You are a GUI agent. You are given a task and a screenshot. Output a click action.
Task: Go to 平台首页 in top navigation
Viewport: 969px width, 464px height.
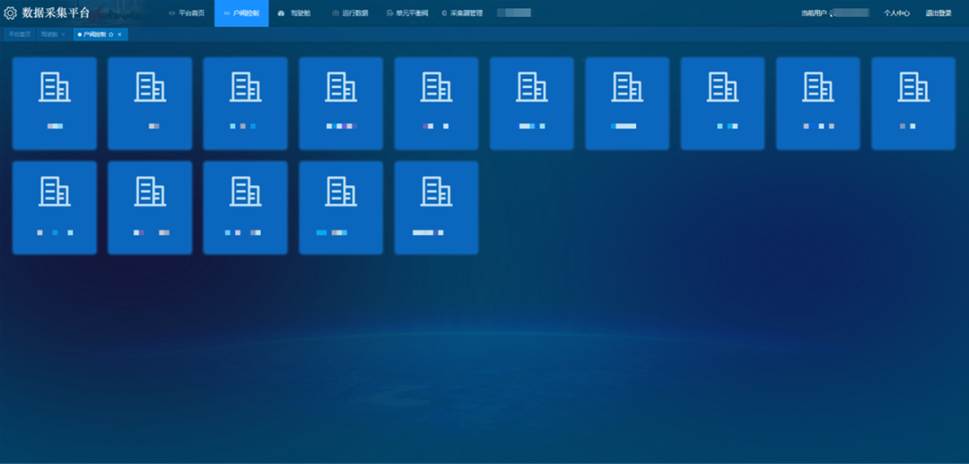coord(187,13)
